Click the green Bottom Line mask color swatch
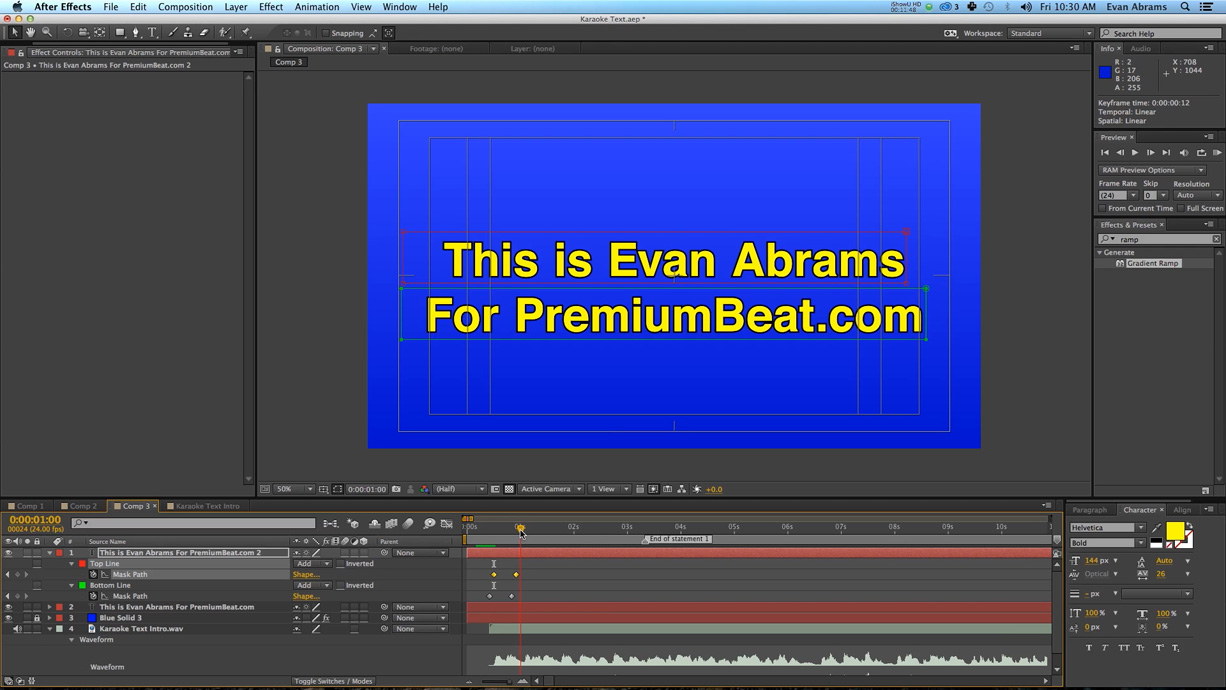1226x690 pixels. pos(82,585)
